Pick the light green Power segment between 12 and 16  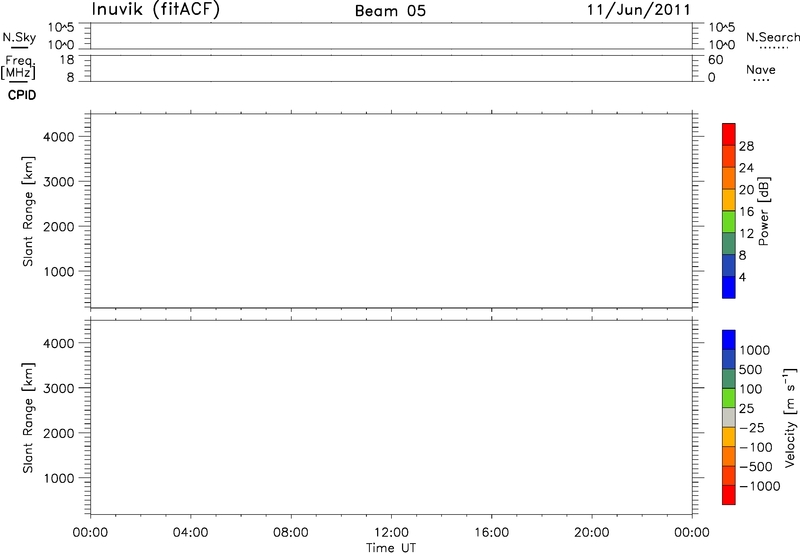point(729,222)
